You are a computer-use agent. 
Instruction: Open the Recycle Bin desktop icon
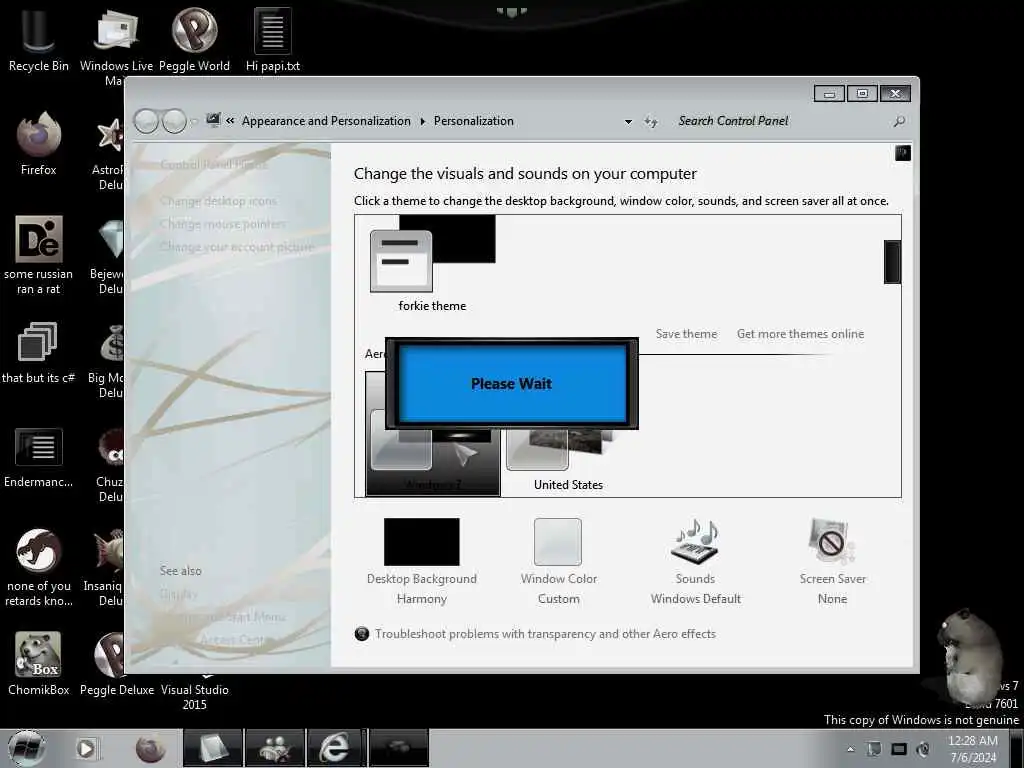(x=38, y=38)
